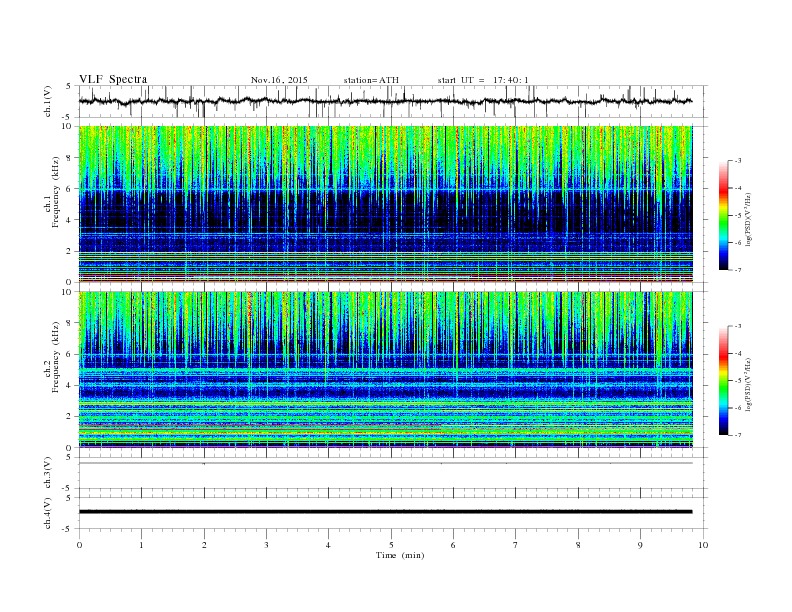Click the ch.4 thick black voltage trace
This screenshot has height=612, width=792.
[385, 512]
